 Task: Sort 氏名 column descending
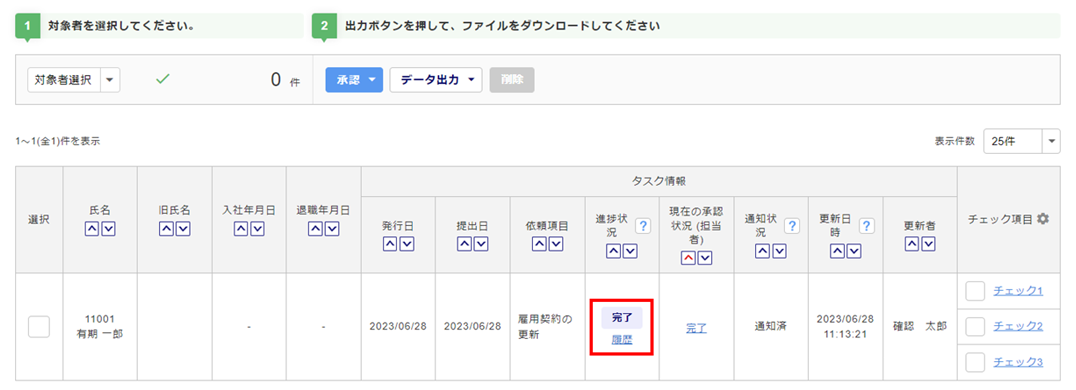click(x=108, y=230)
